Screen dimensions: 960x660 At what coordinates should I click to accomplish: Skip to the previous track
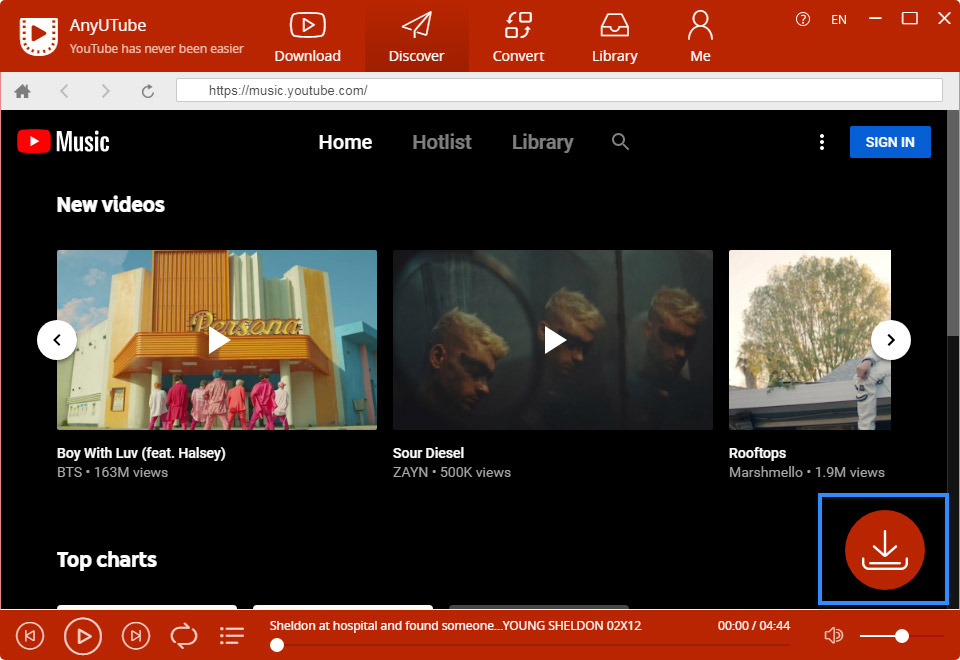point(30,636)
